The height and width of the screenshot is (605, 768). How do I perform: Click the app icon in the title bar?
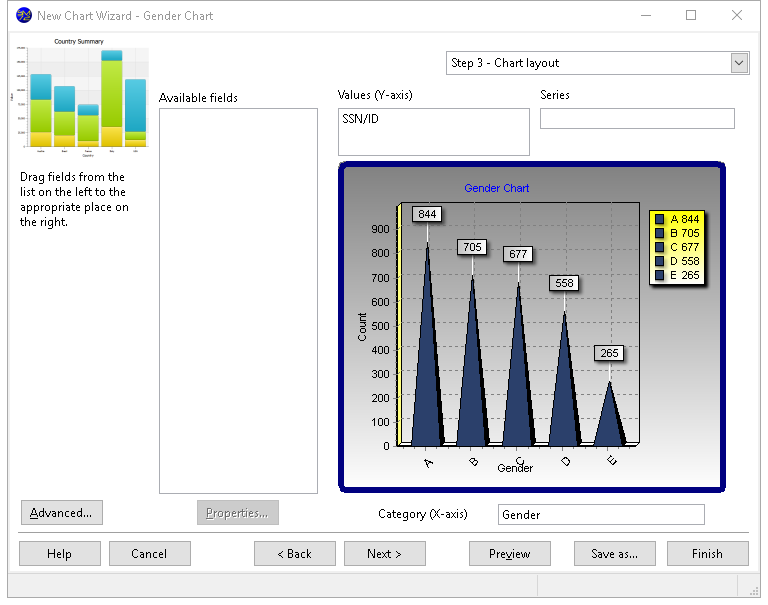(x=24, y=16)
